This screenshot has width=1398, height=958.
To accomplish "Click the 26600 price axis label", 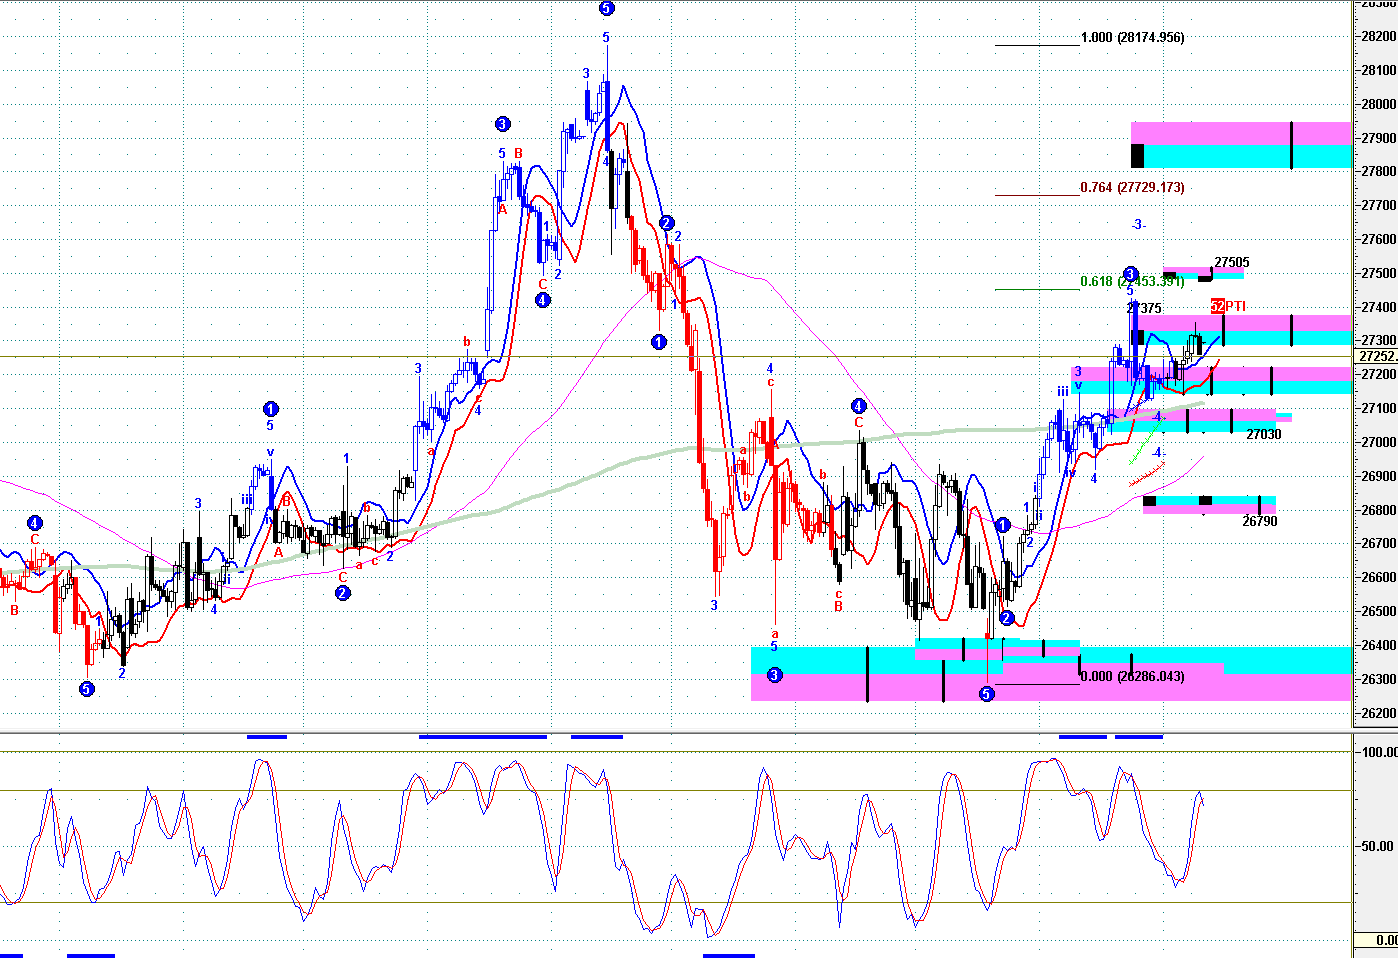I will point(1379,578).
